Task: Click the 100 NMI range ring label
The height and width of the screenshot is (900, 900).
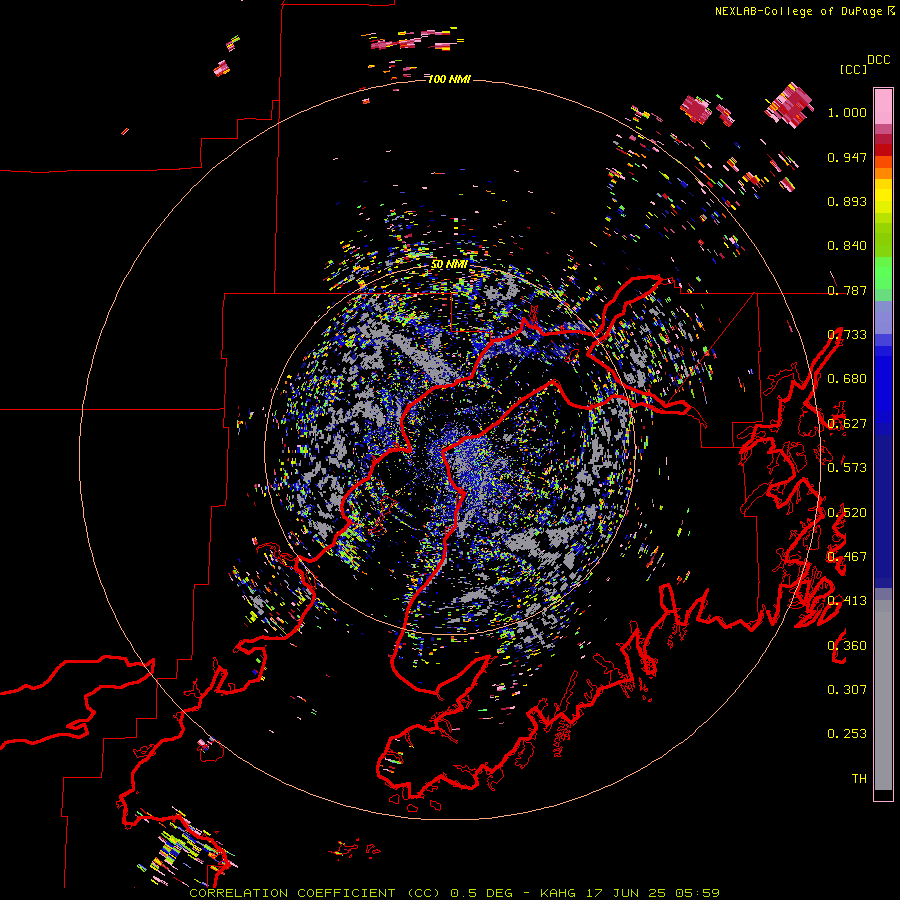Action: [x=449, y=79]
